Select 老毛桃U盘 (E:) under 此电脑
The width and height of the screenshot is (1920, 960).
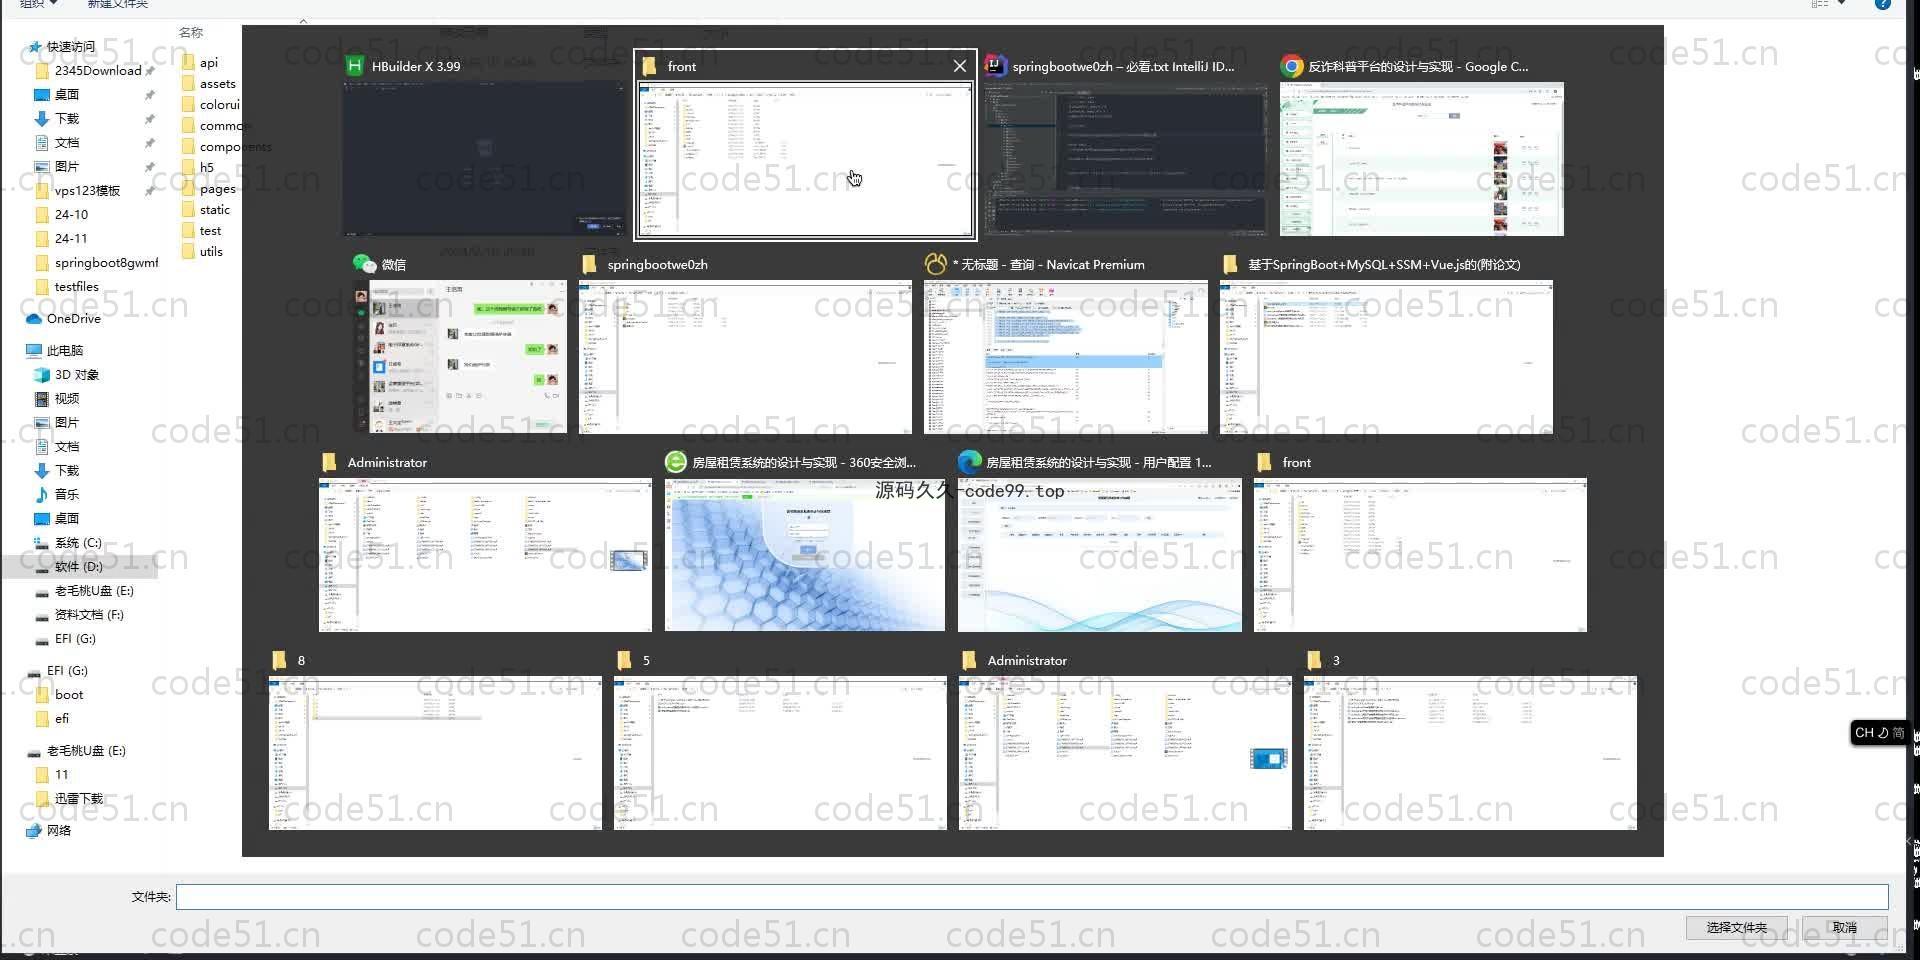point(94,590)
